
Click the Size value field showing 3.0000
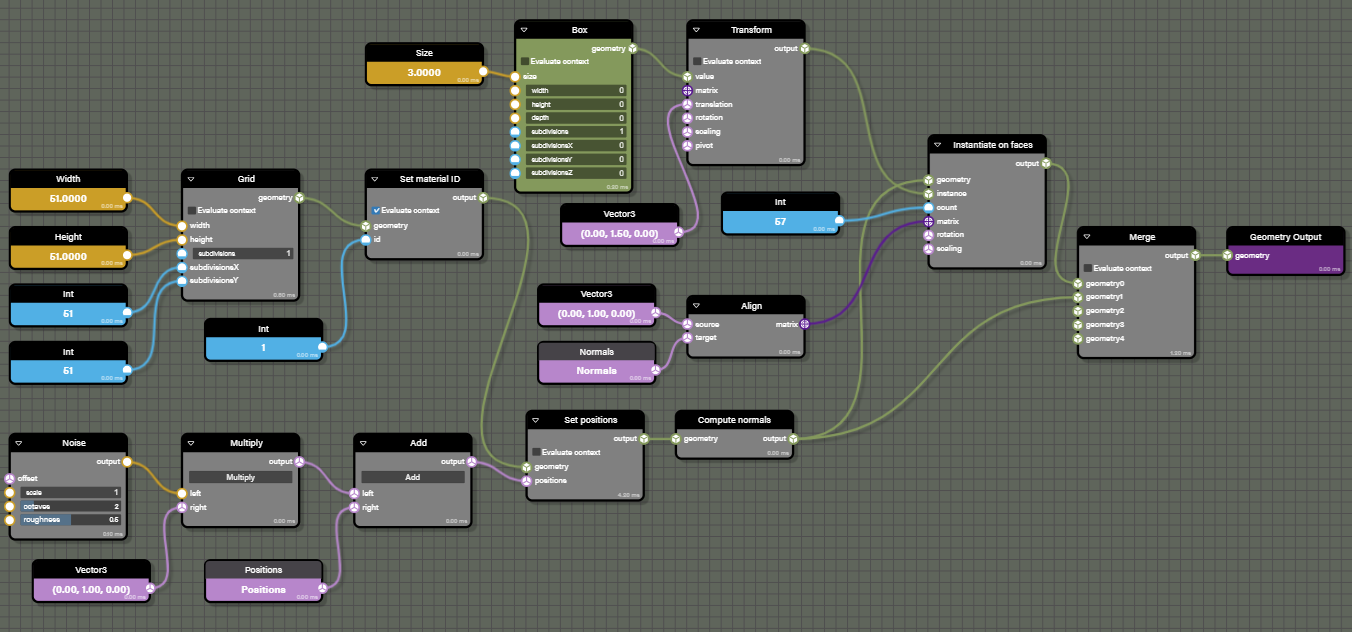click(x=424, y=71)
